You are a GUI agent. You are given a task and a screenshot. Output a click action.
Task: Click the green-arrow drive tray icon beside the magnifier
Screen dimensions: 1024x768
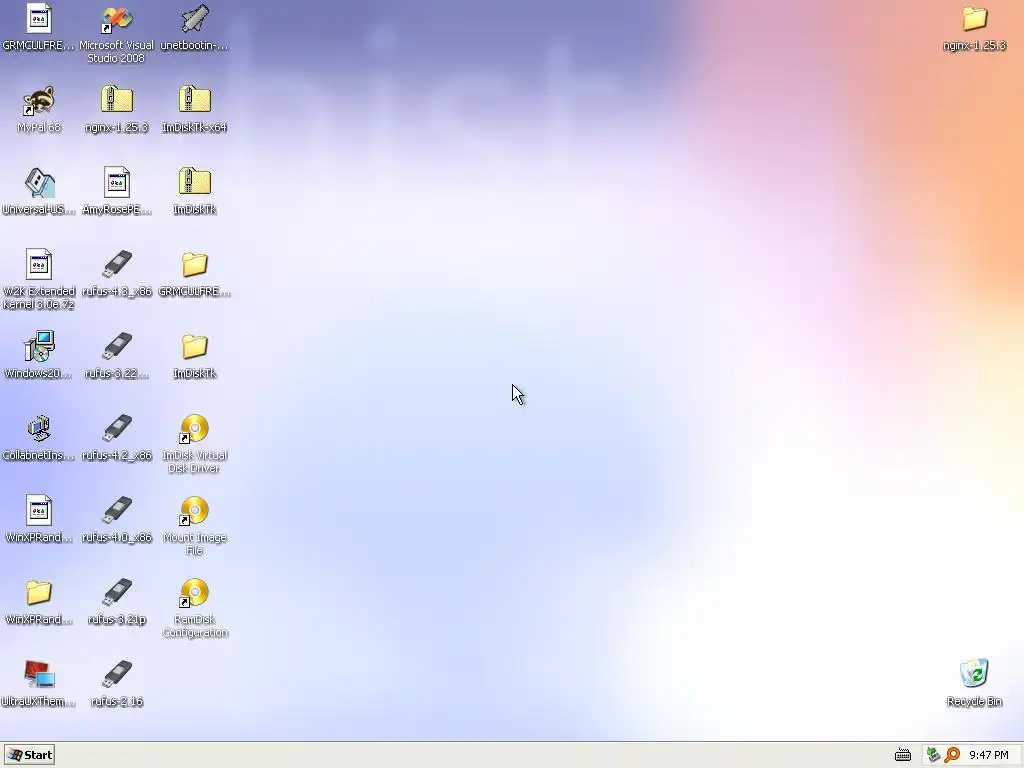click(x=934, y=756)
